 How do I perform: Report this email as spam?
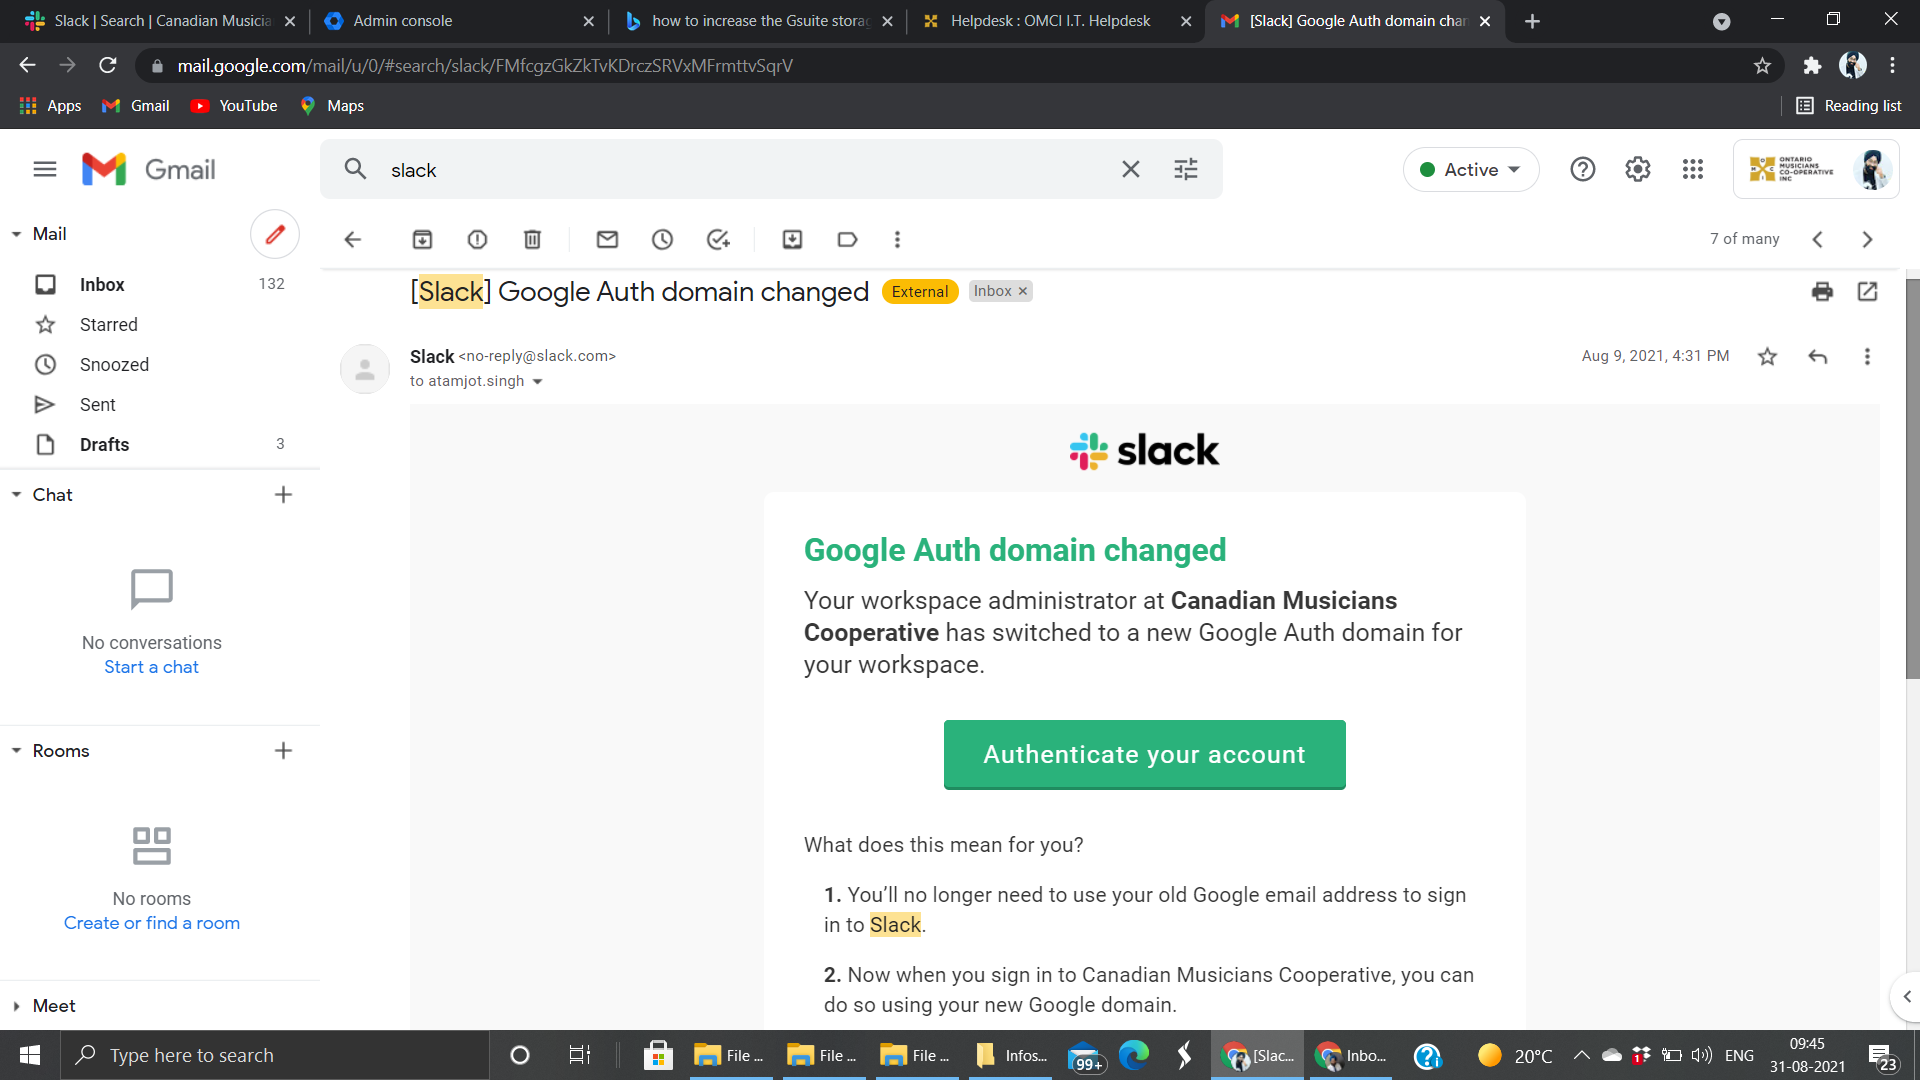pos(477,239)
